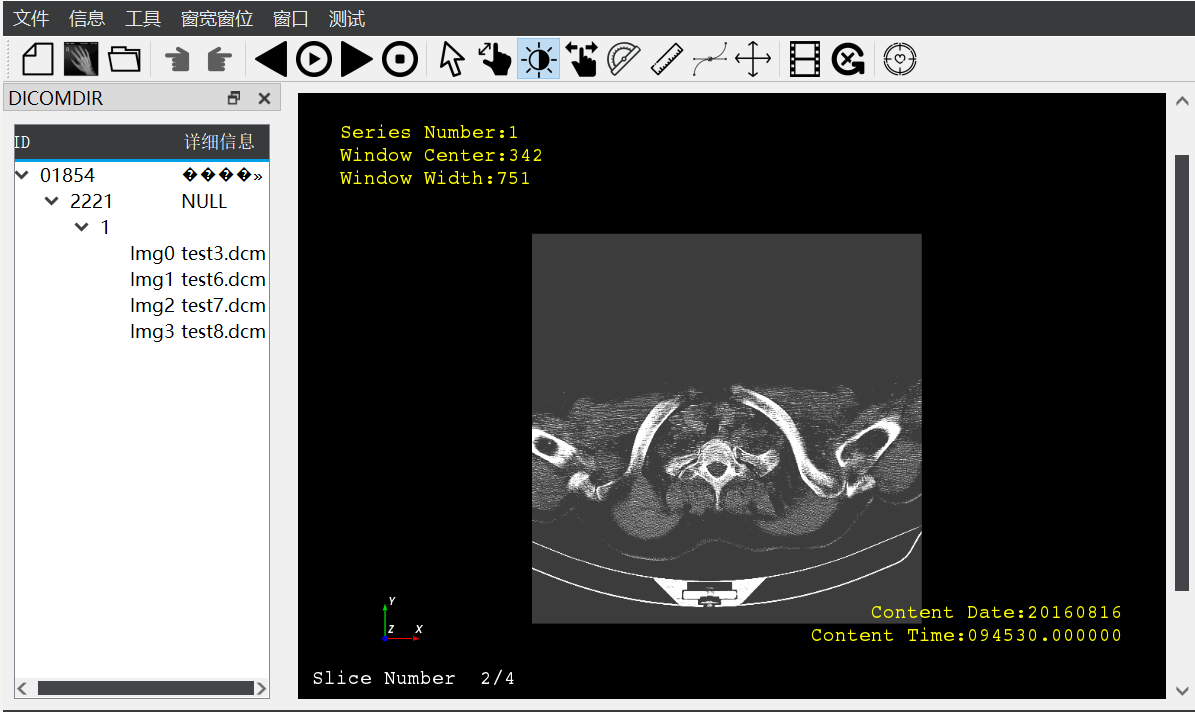Screen dimensions: 1195x712
Task: Activate the heart ROI target tool
Action: coord(899,59)
